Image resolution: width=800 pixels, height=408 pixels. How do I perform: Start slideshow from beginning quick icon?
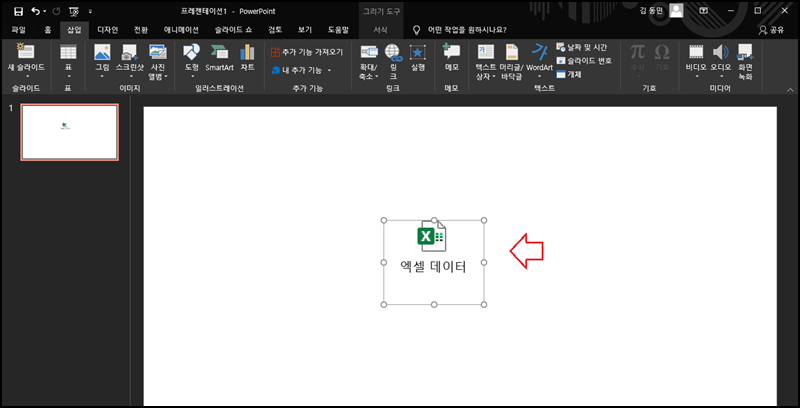click(74, 11)
